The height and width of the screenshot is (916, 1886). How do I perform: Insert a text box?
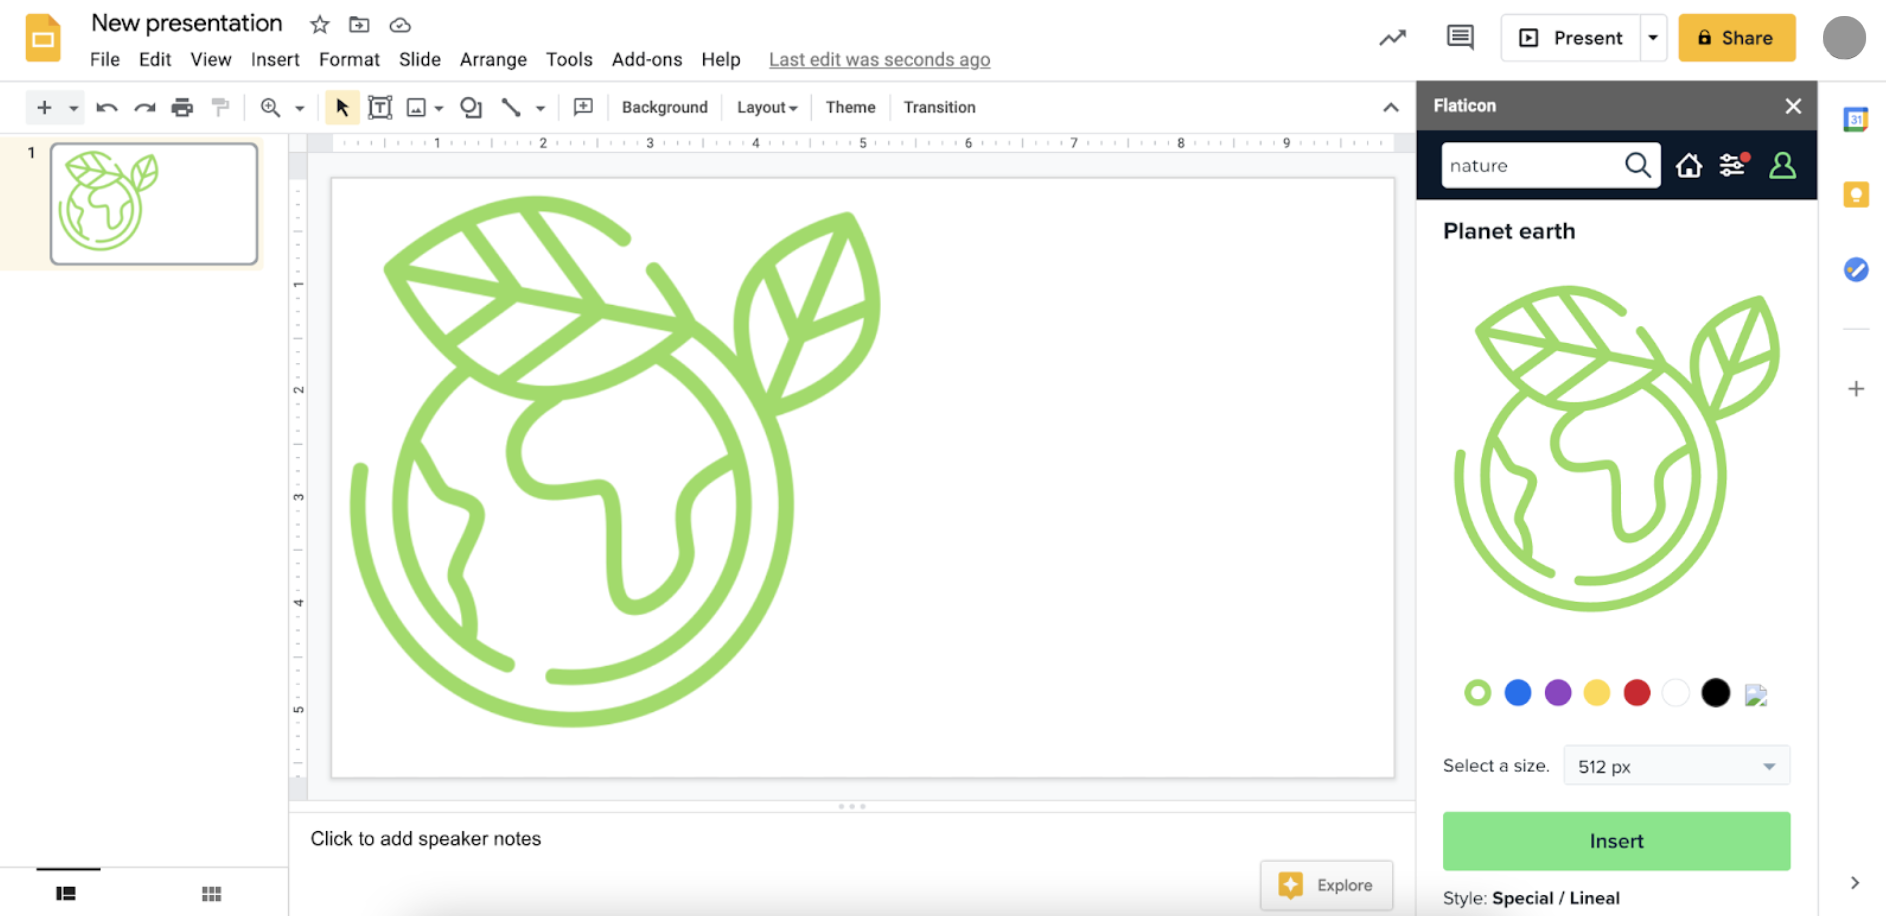[380, 107]
